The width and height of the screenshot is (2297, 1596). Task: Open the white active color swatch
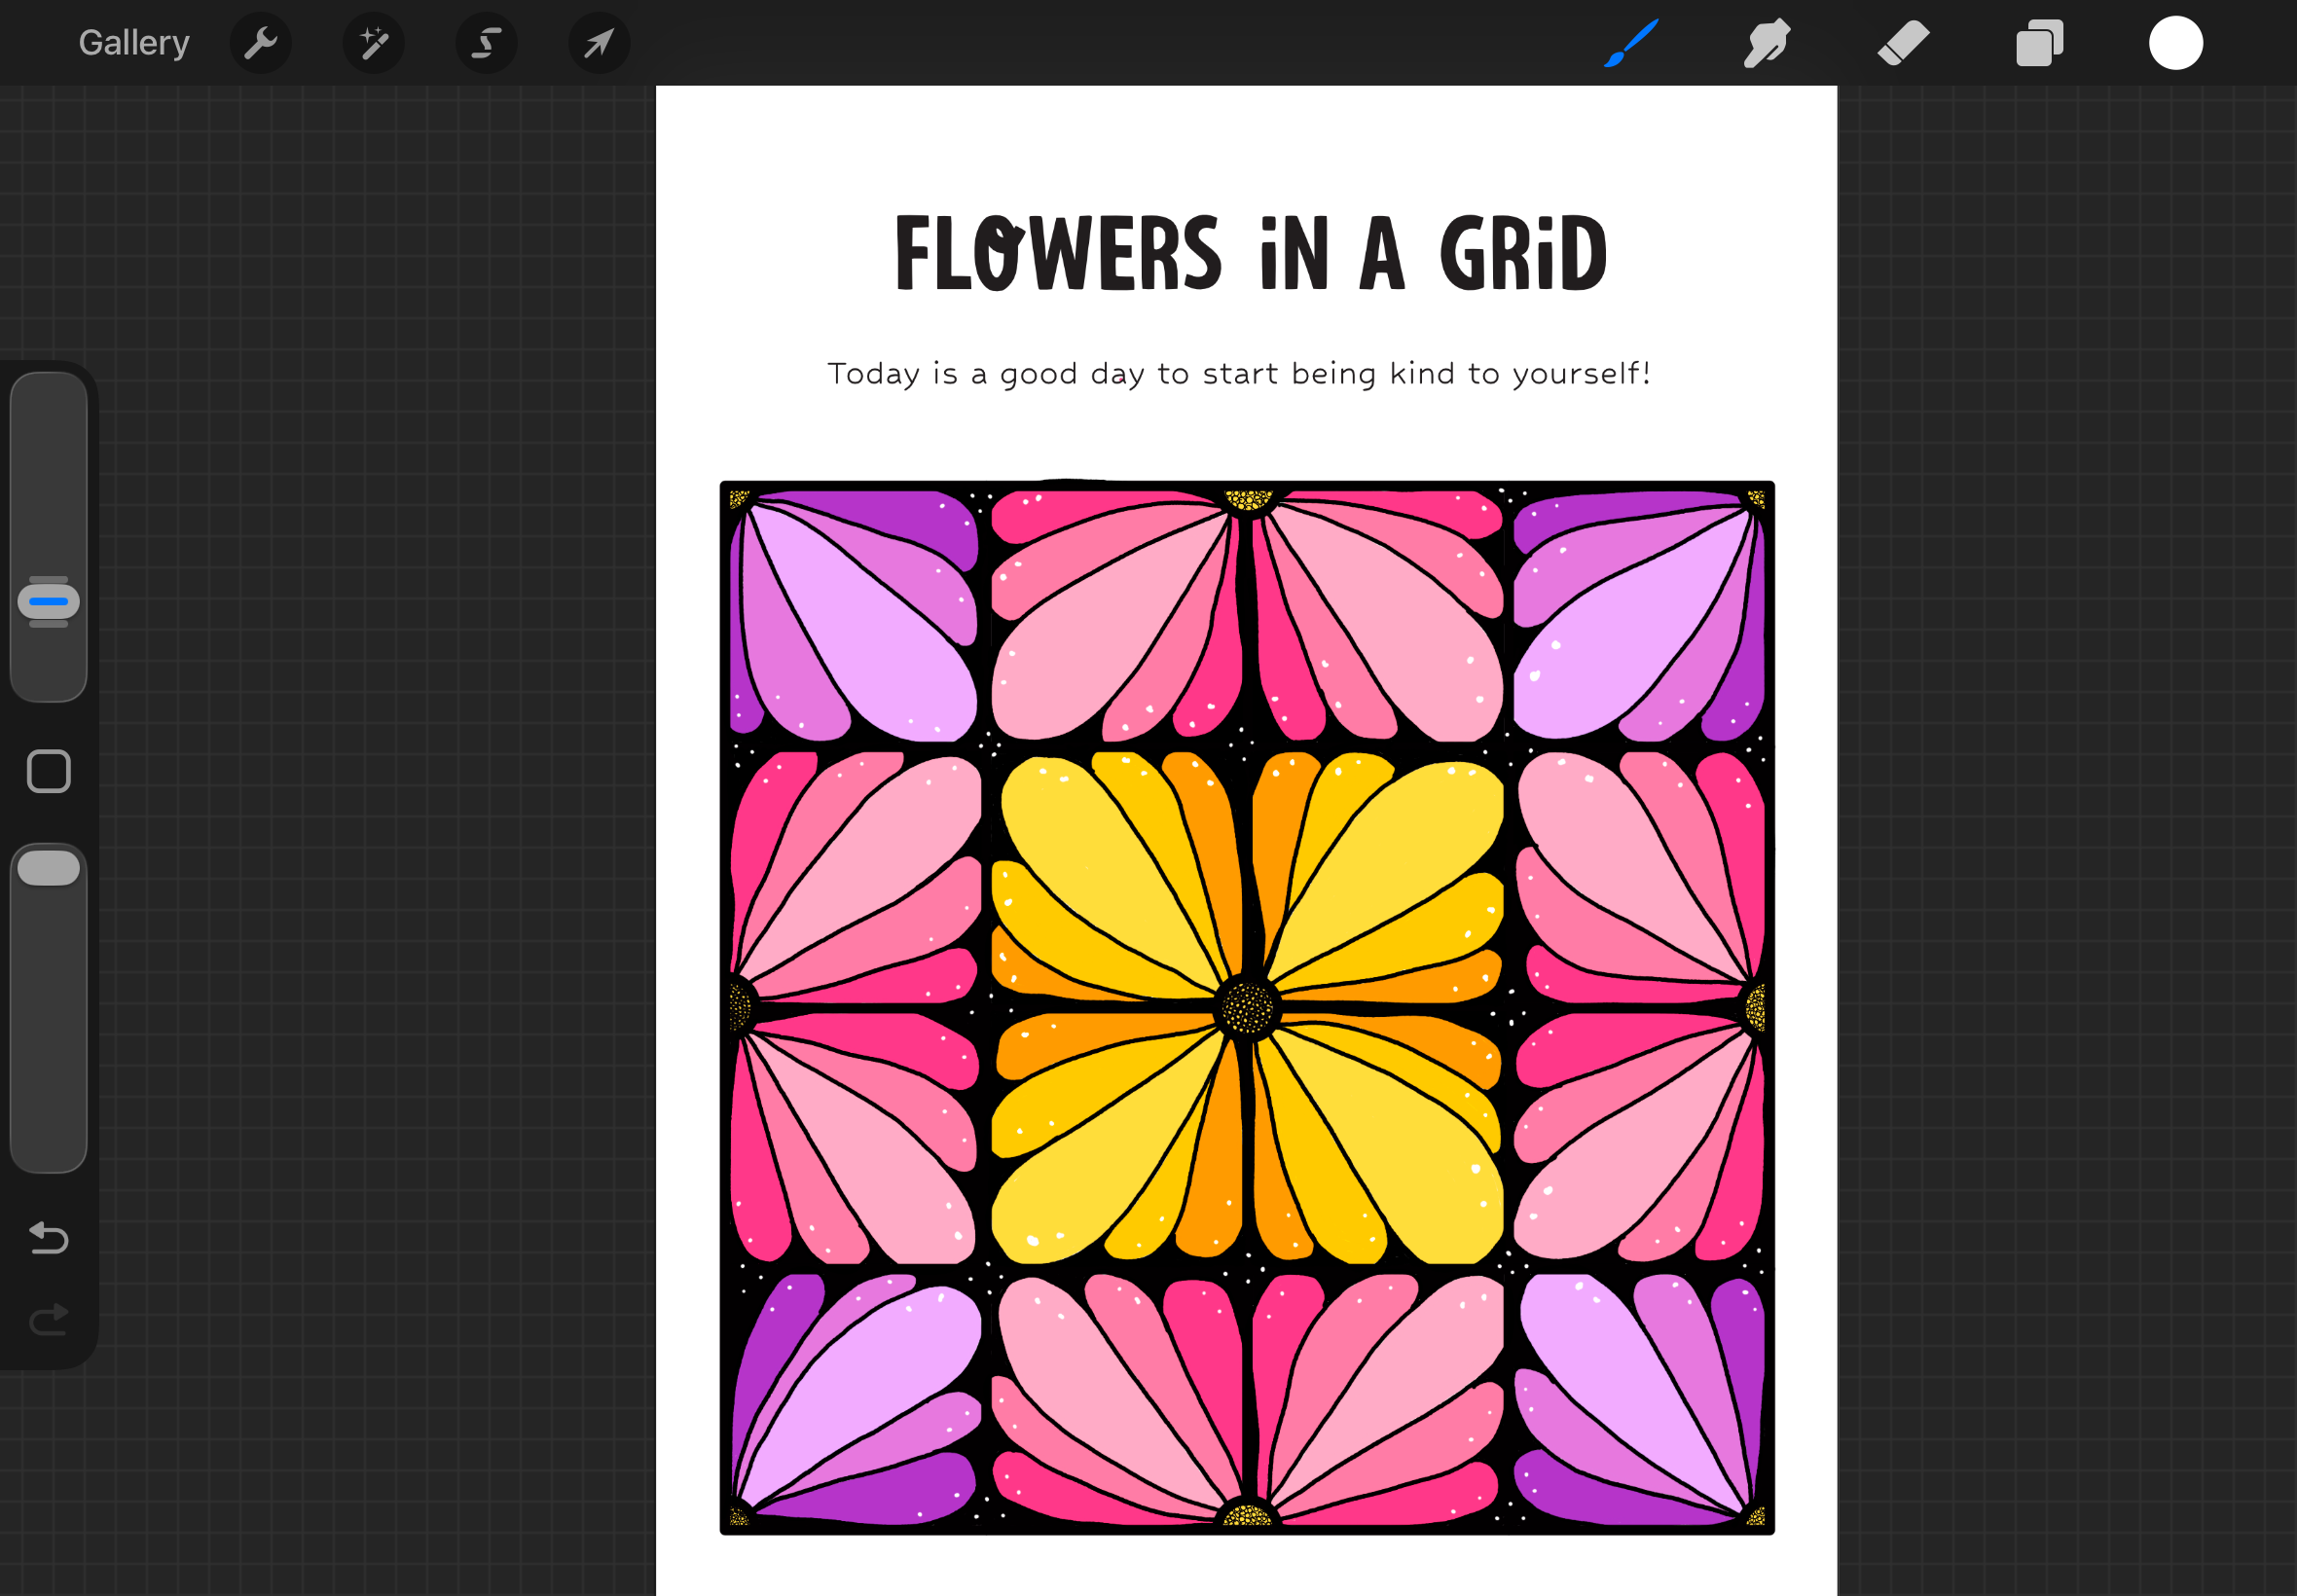pyautogui.click(x=2176, y=43)
